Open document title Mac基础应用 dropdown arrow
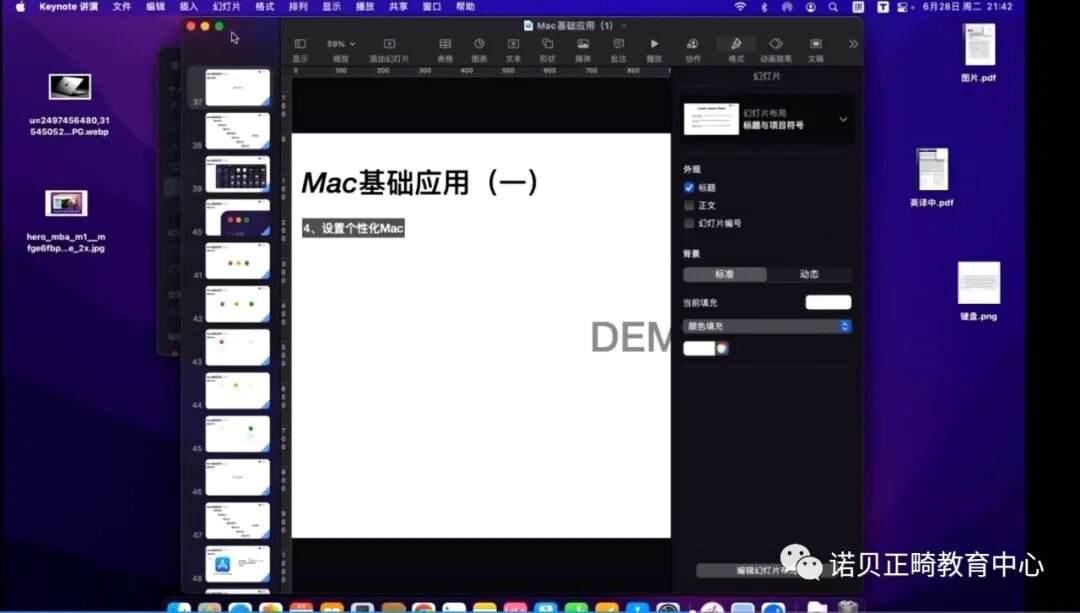Screen dimensions: 1080x613 (624, 25)
